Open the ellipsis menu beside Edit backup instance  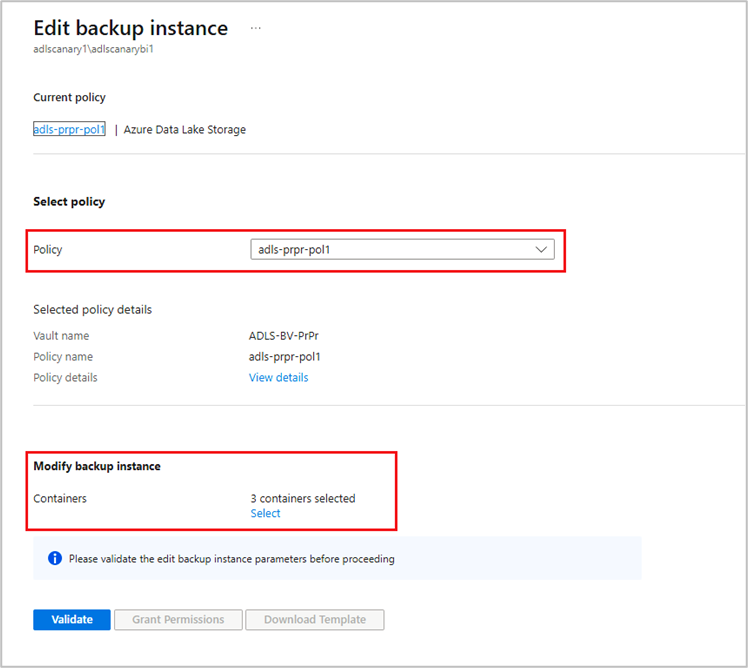(x=256, y=28)
